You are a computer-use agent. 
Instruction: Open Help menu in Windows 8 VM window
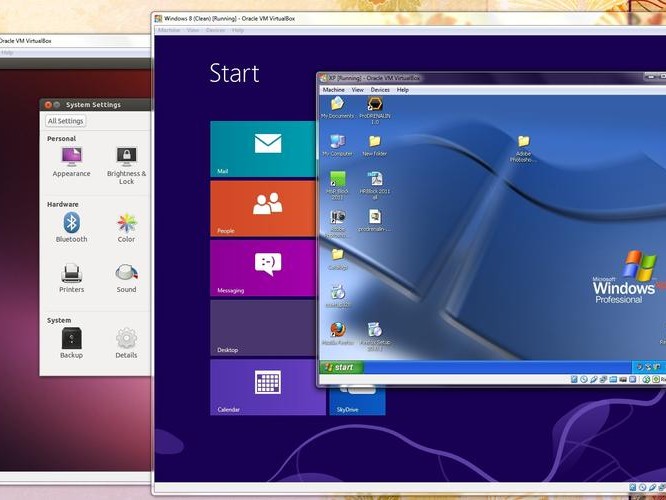[x=238, y=30]
